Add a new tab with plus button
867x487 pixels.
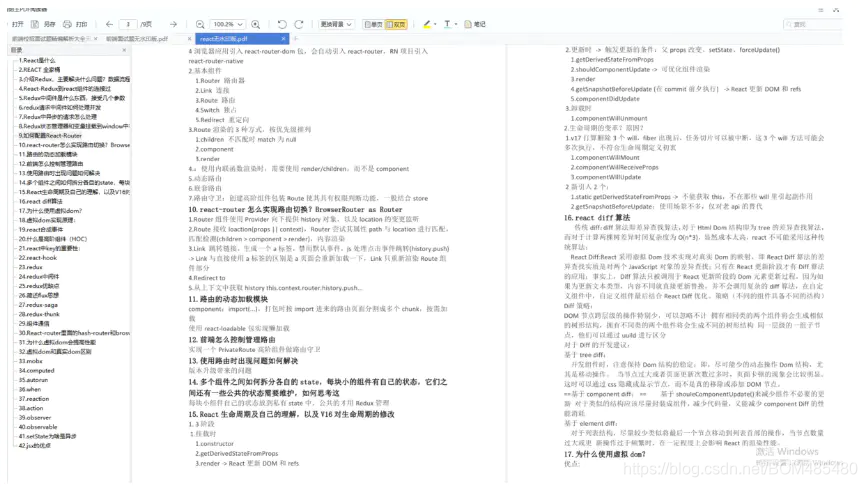coord(296,39)
